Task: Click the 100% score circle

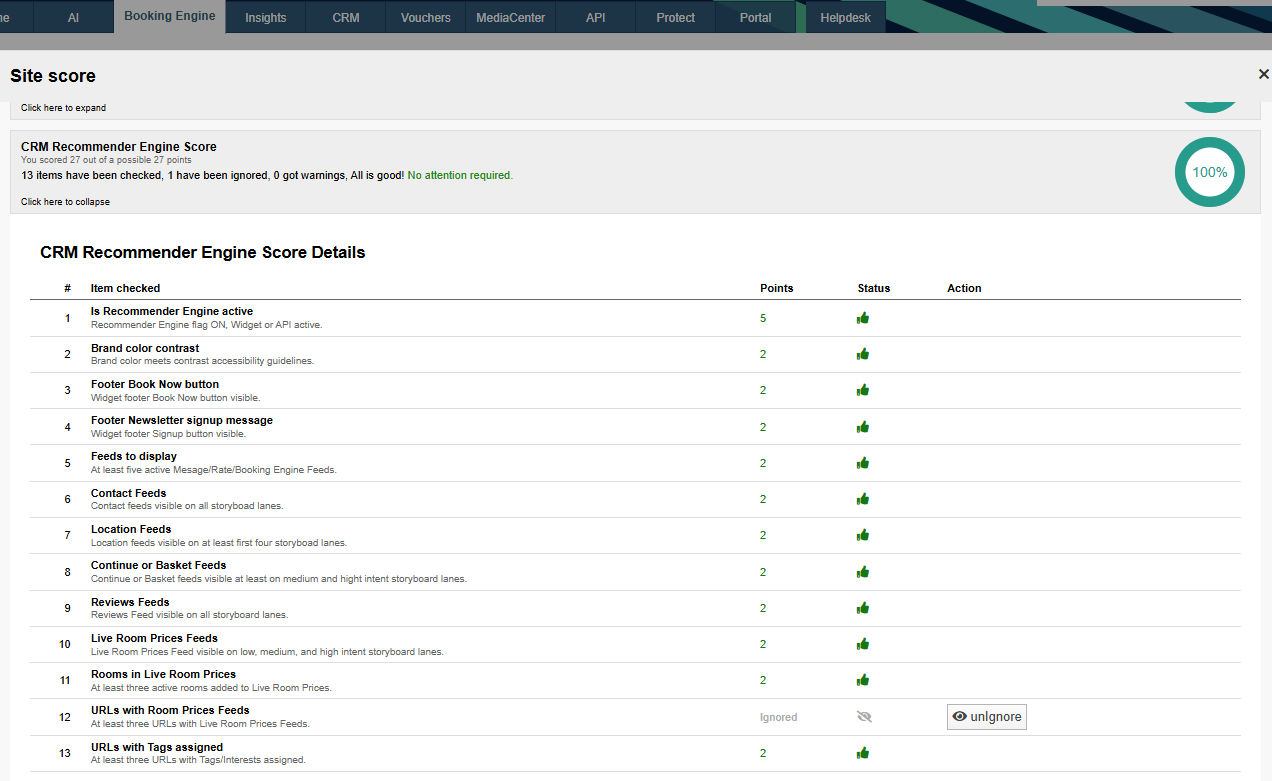Action: click(1210, 172)
